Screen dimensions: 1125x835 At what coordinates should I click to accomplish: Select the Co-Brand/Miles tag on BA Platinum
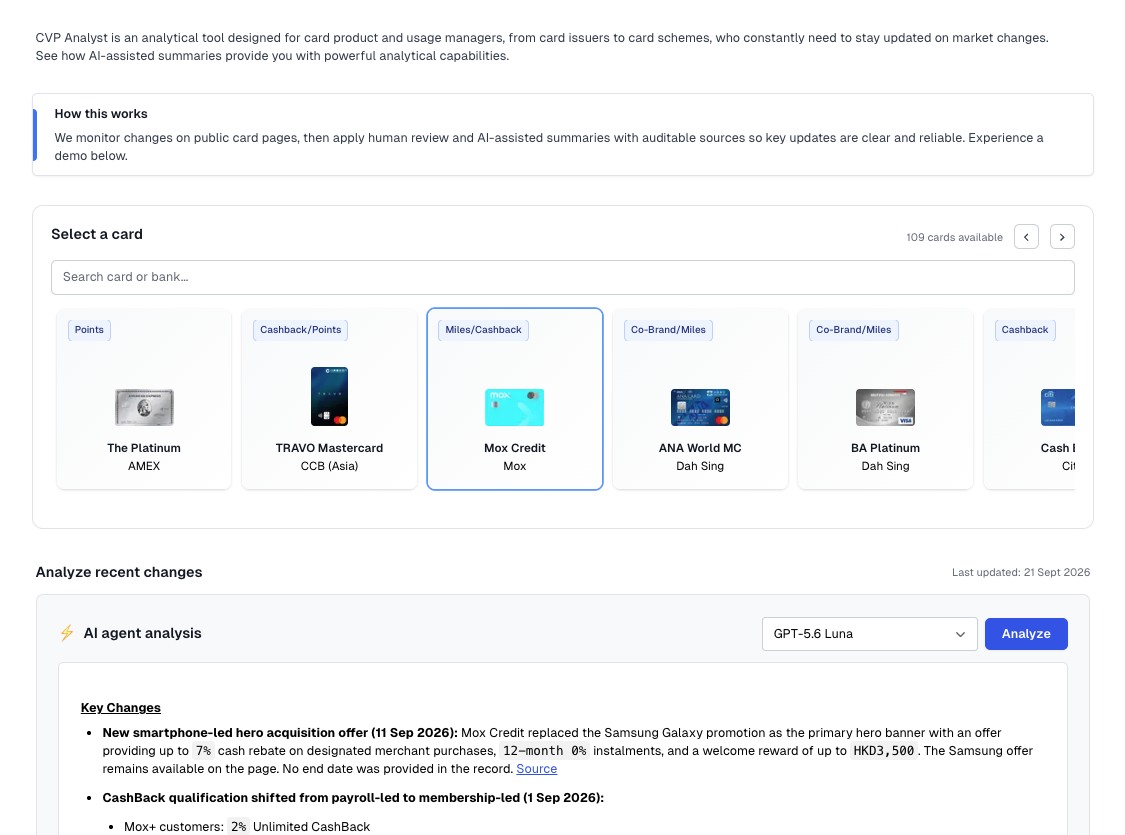click(x=854, y=330)
